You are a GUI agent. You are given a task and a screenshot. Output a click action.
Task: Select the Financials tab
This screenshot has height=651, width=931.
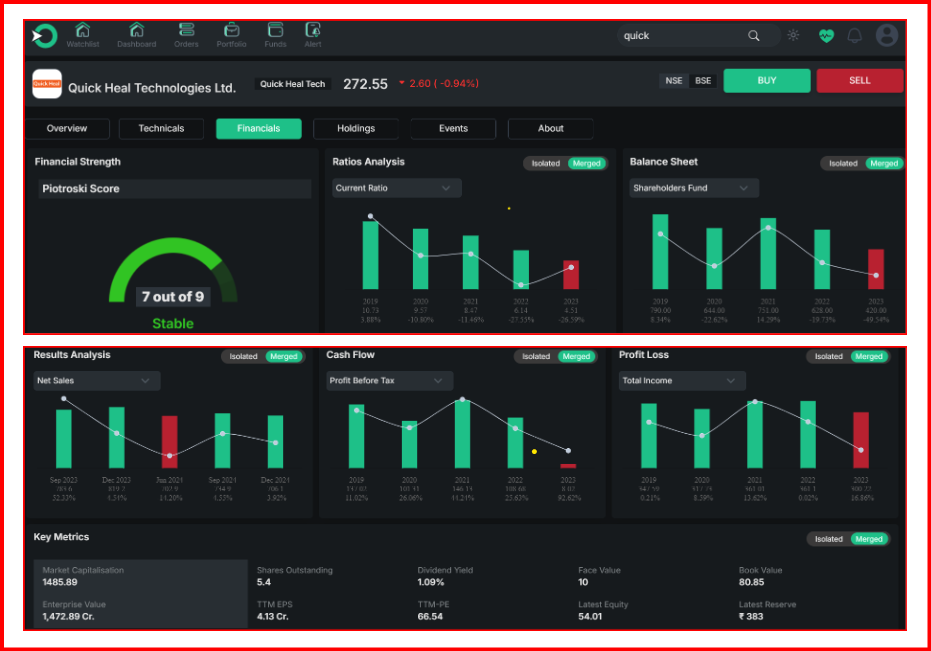(x=259, y=128)
